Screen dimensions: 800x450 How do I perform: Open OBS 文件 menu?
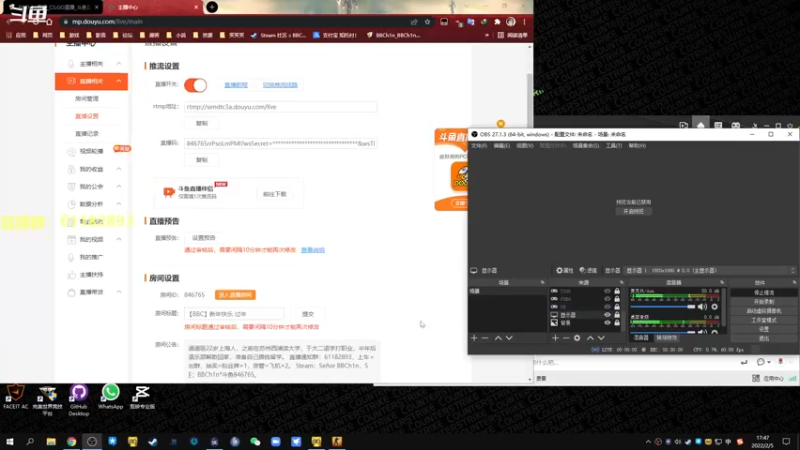coord(479,146)
